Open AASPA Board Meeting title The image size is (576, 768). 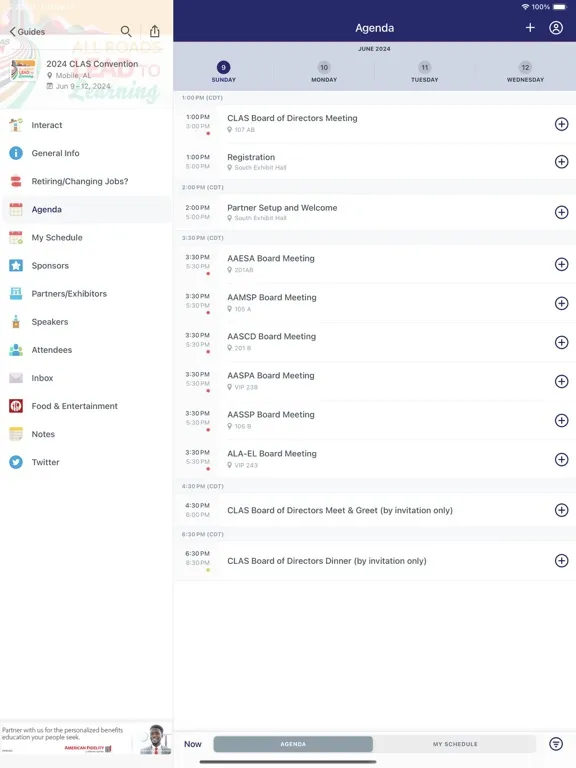[271, 375]
